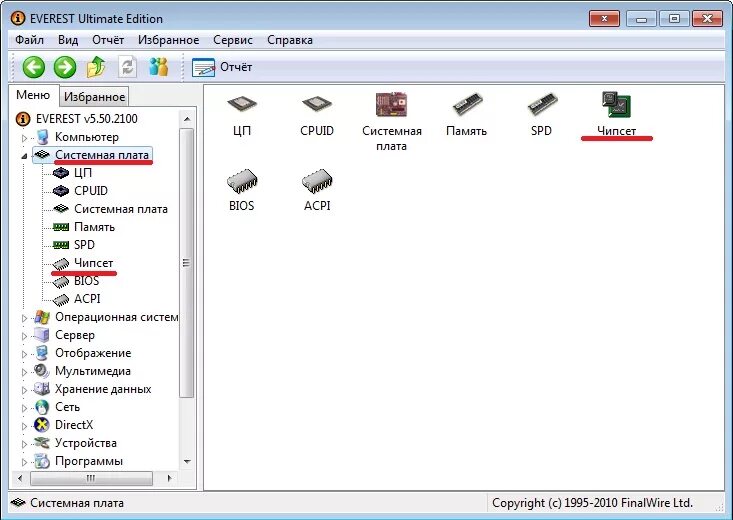Screen dimensions: 733x520
Task: Select Память in the tree
Action: pyautogui.click(x=84, y=227)
